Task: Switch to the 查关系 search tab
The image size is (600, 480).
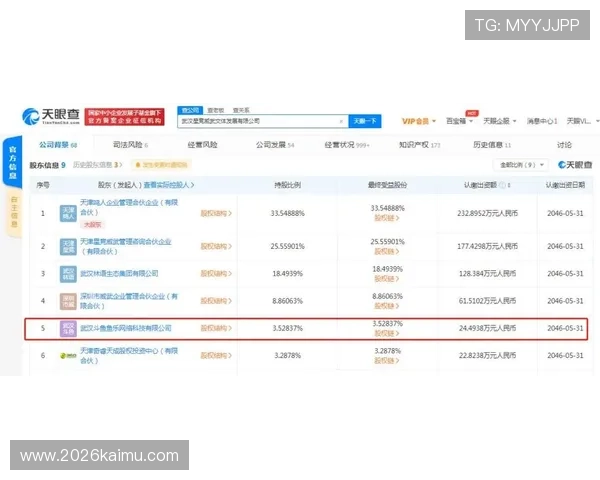Action: 241,110
